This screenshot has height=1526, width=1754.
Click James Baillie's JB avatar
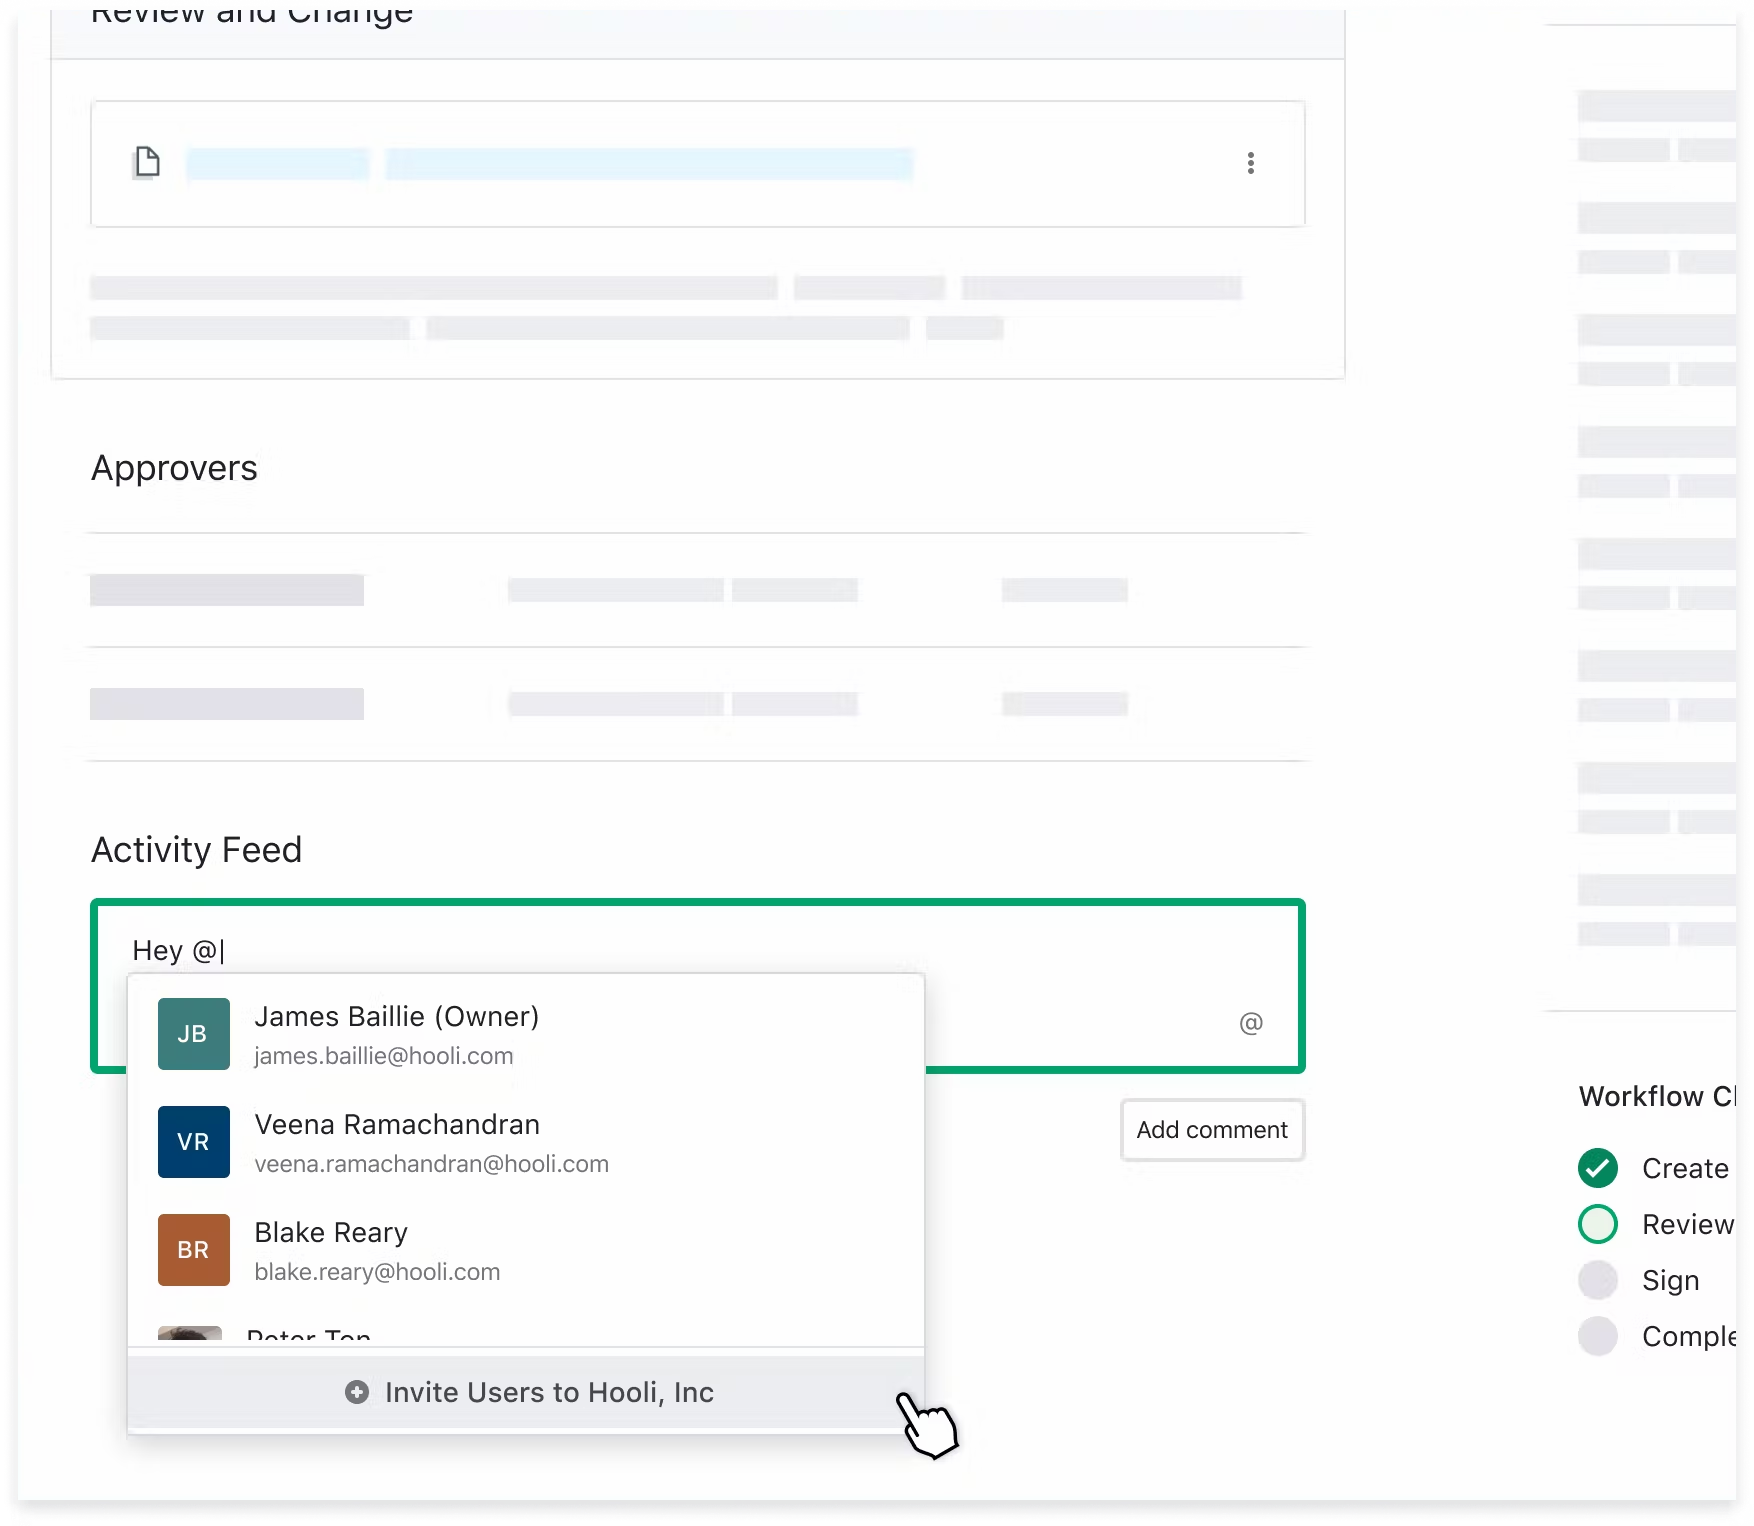tap(193, 1034)
